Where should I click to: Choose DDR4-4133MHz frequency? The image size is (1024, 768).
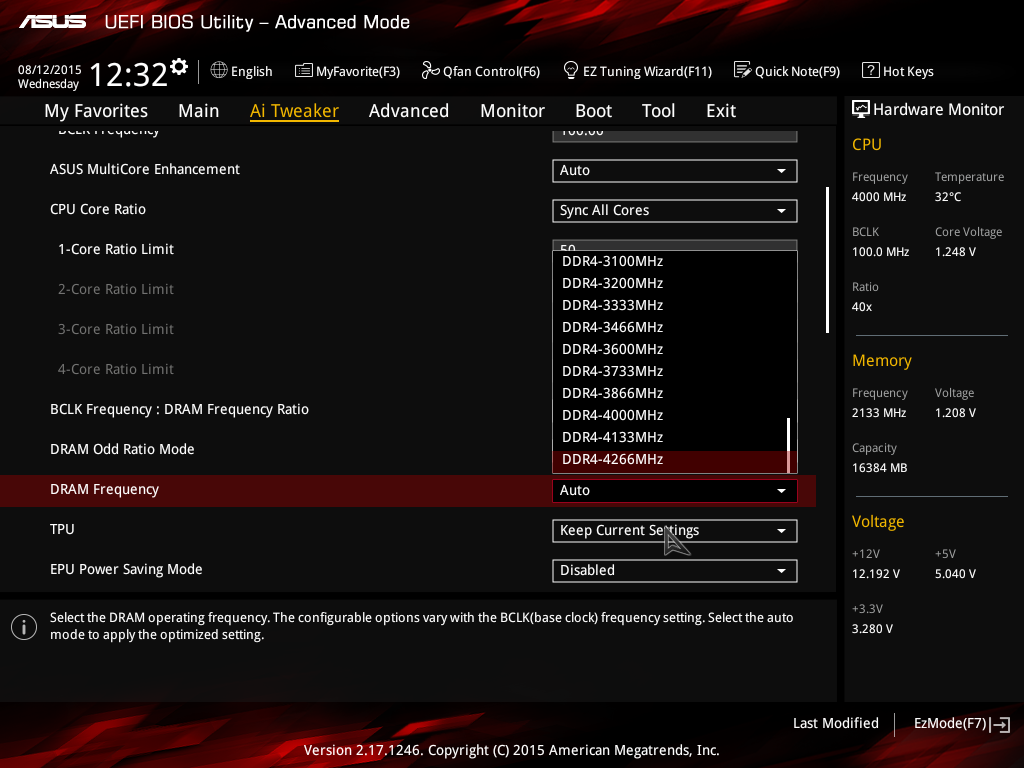(669, 438)
